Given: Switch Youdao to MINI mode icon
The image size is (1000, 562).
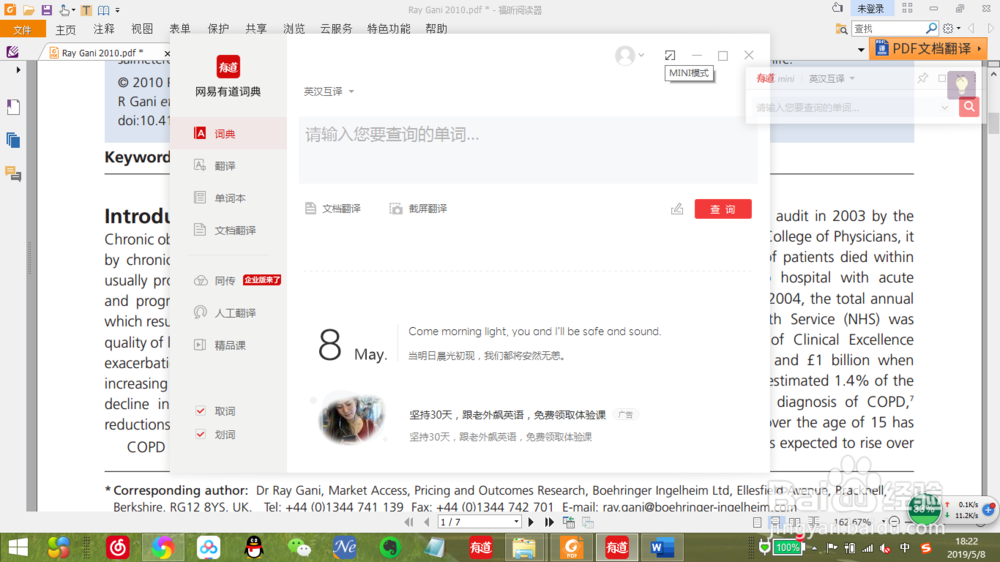Looking at the screenshot, I should [x=670, y=55].
